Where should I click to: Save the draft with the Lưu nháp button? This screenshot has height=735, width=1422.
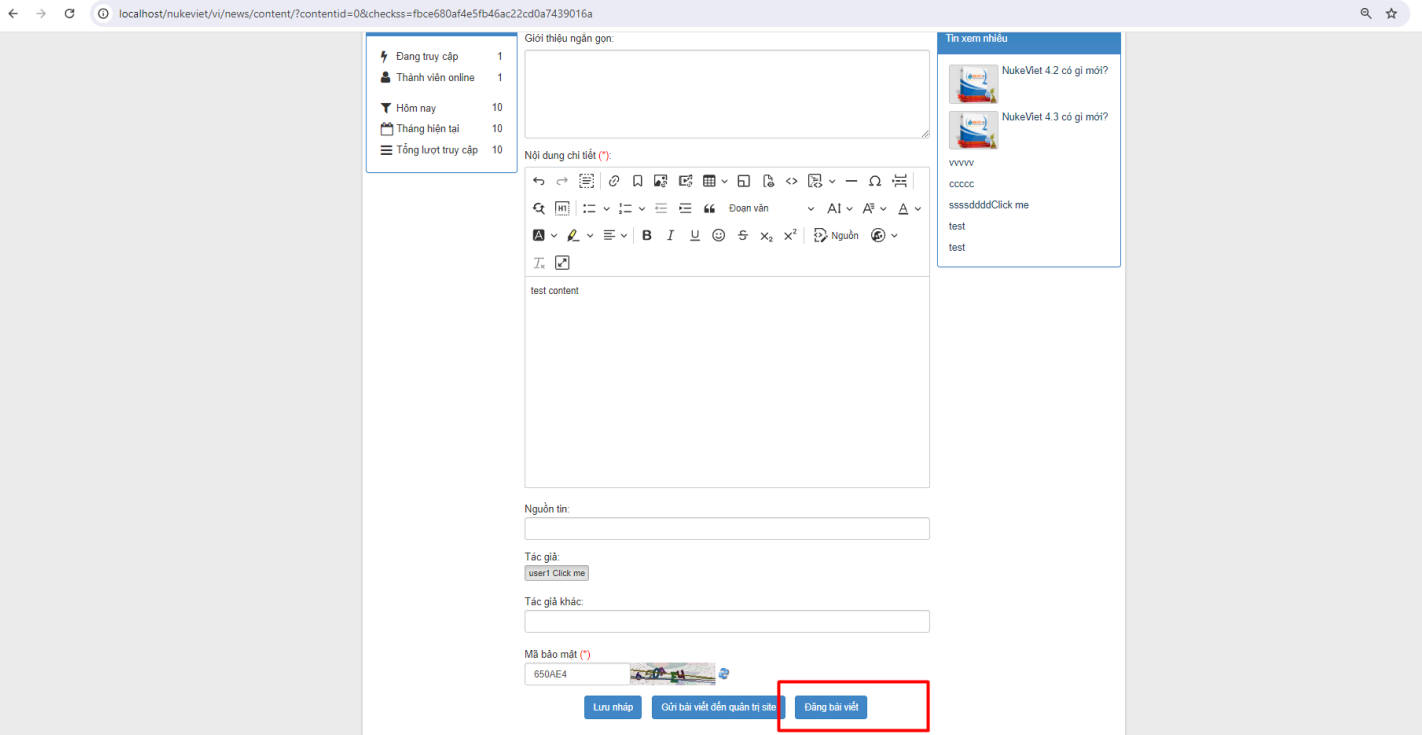613,707
